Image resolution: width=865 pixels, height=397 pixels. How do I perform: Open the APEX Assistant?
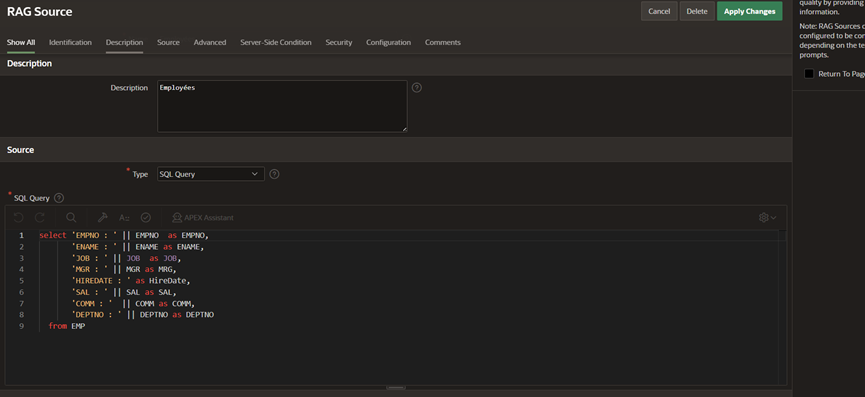pos(202,218)
